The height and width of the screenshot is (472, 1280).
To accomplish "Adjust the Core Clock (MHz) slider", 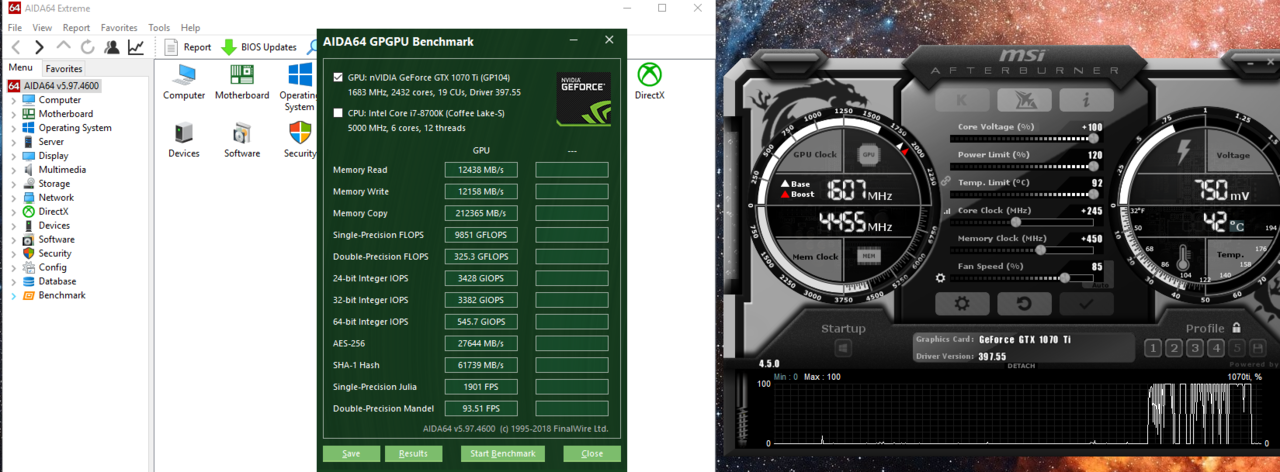I will click(1017, 222).
